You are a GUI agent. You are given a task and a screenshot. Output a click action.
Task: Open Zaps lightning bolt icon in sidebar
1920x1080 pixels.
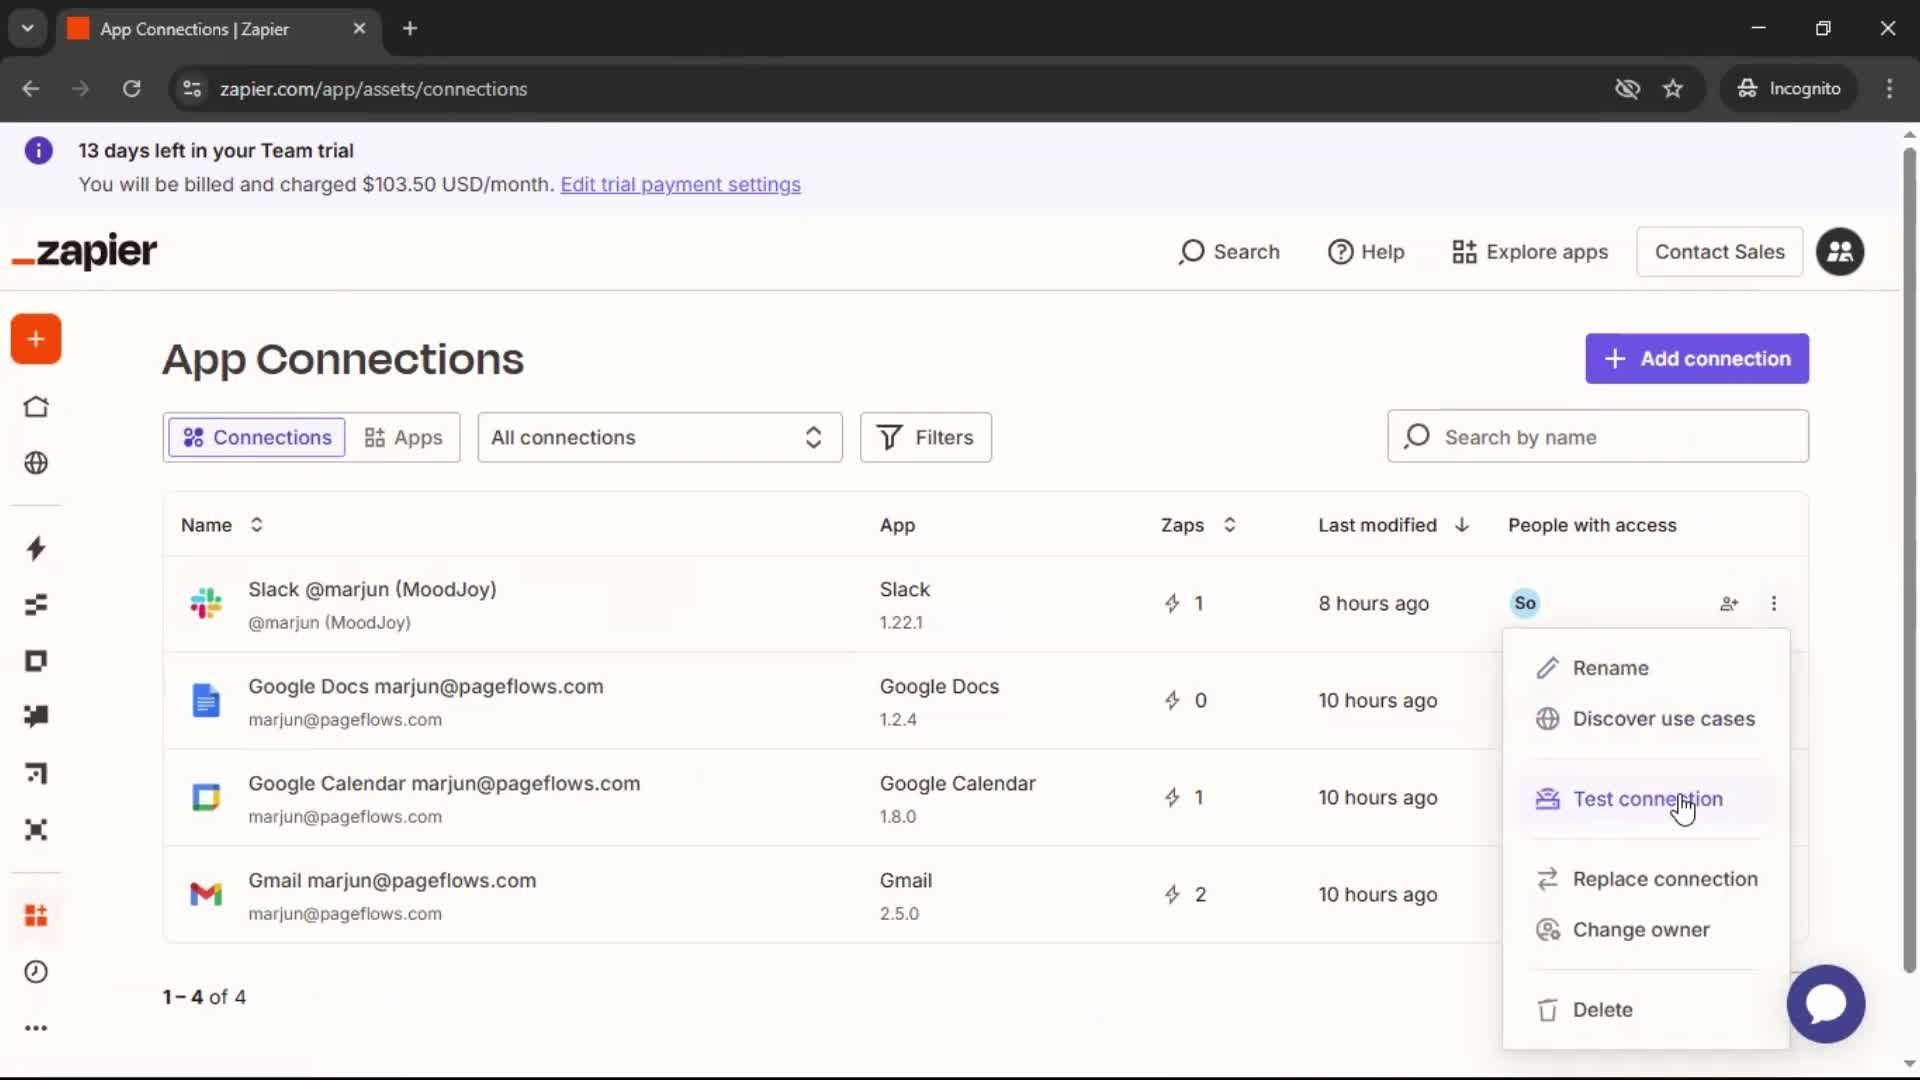[36, 548]
